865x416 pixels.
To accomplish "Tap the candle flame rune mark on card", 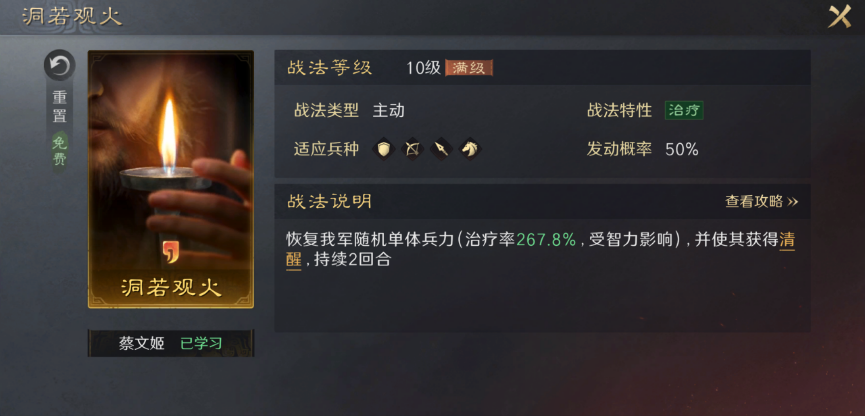I will pos(170,252).
